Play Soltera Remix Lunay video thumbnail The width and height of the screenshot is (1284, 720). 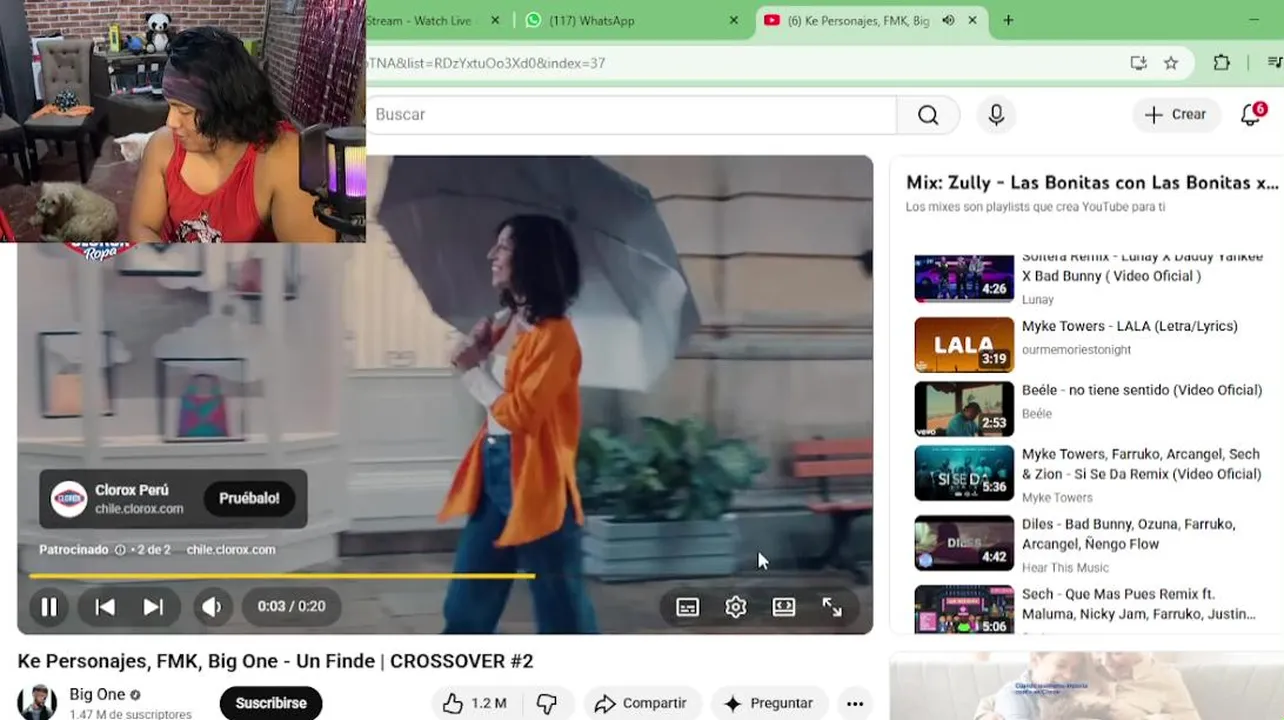pyautogui.click(x=964, y=278)
